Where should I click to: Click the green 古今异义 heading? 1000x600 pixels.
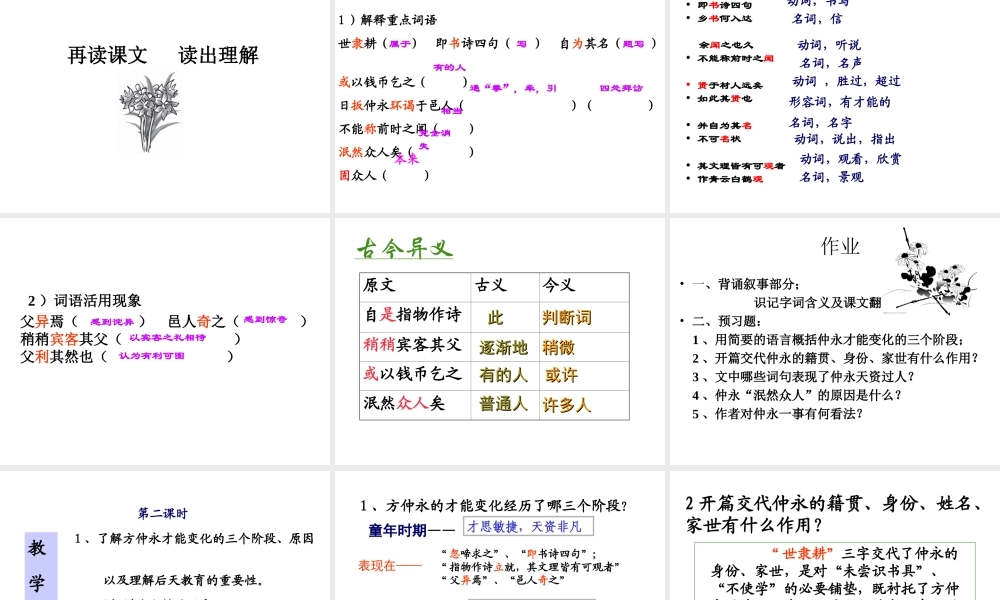pyautogui.click(x=405, y=248)
